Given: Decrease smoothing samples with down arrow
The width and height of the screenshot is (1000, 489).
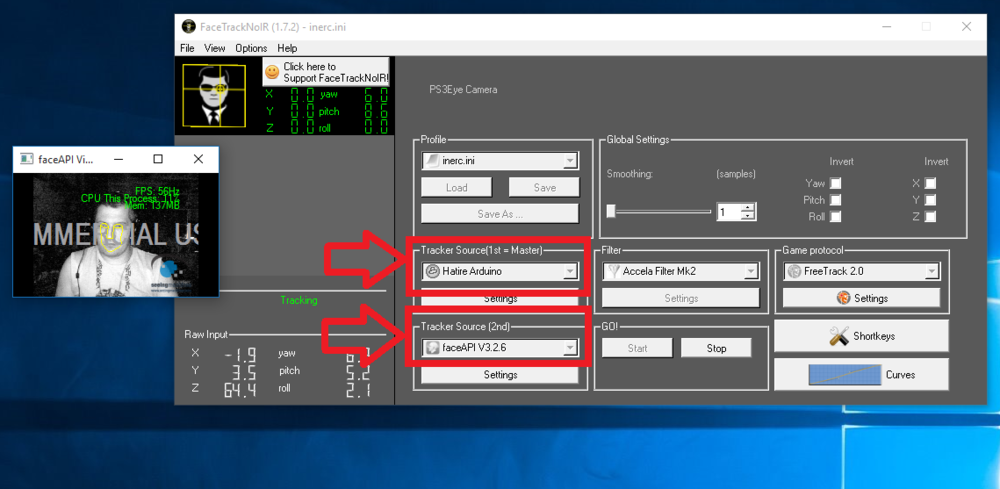Looking at the screenshot, I should point(748,216).
